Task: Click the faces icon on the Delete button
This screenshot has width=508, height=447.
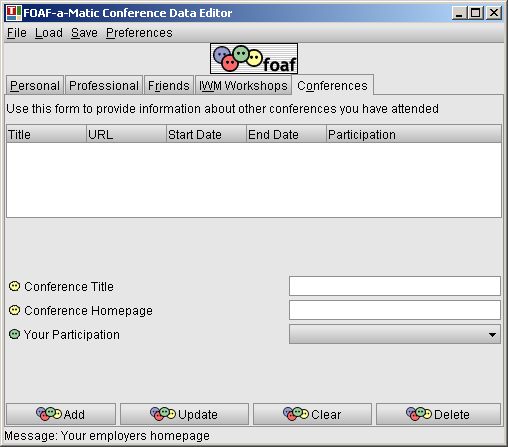Action: 419,414
